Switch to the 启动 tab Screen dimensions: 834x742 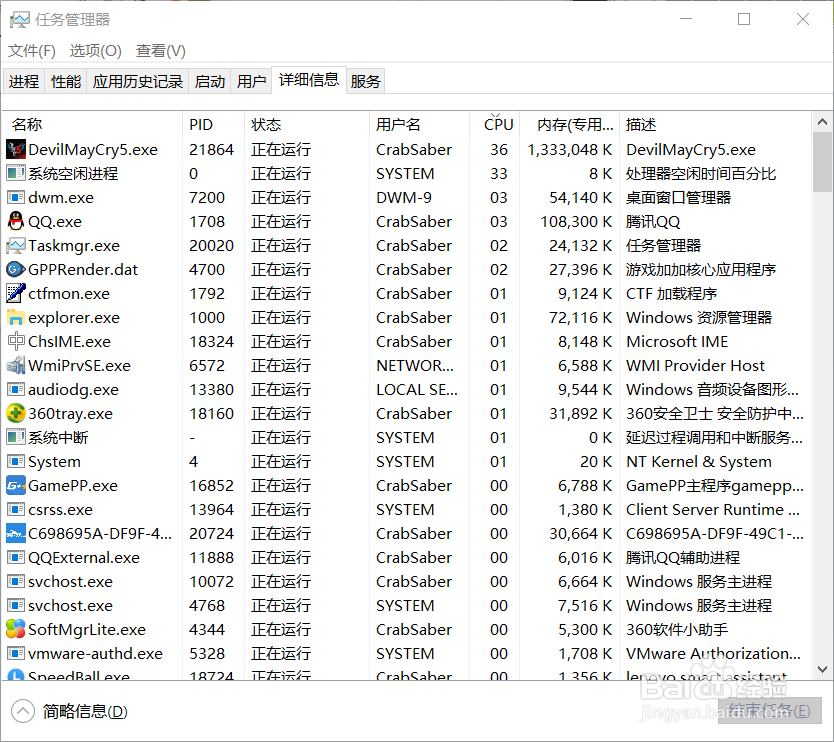[x=210, y=81]
